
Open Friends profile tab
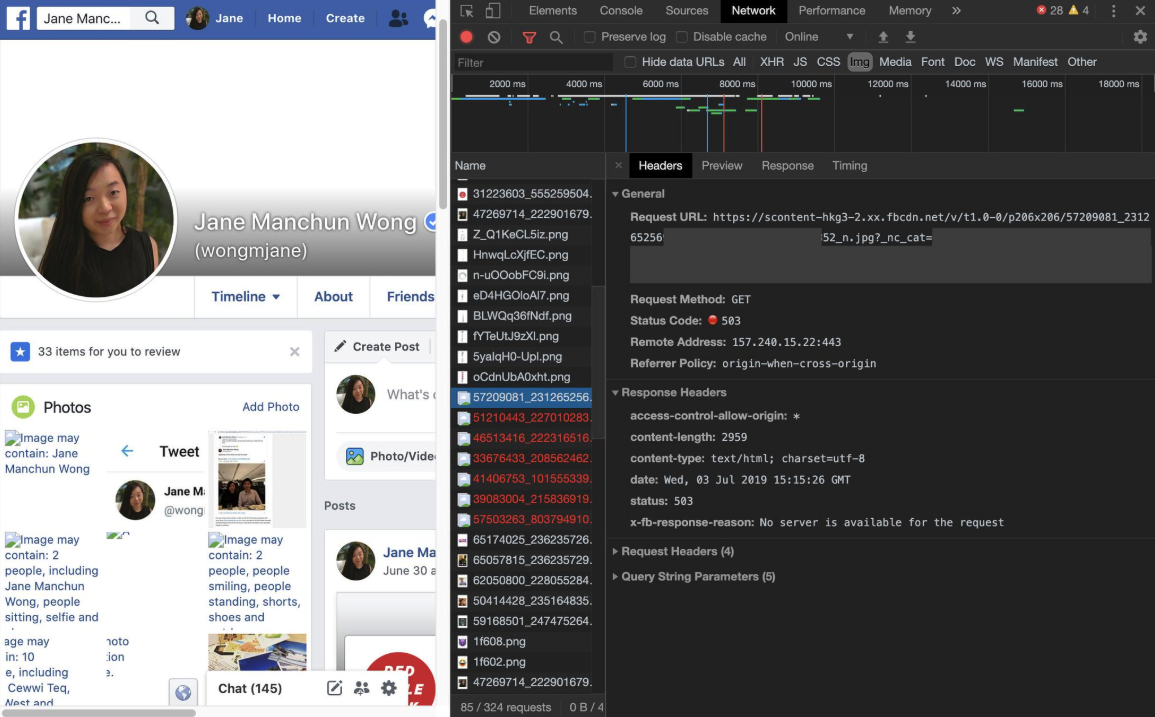[x=410, y=296]
